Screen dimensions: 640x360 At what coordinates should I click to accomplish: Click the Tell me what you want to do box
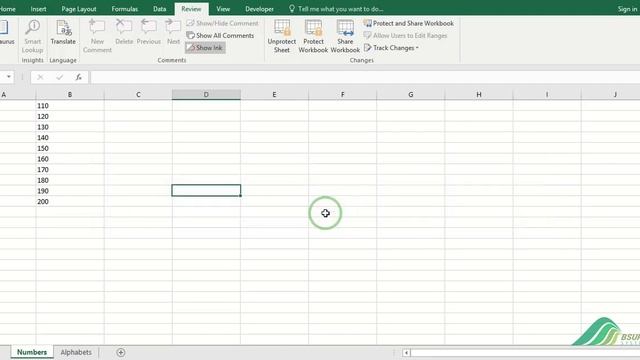pos(336,9)
